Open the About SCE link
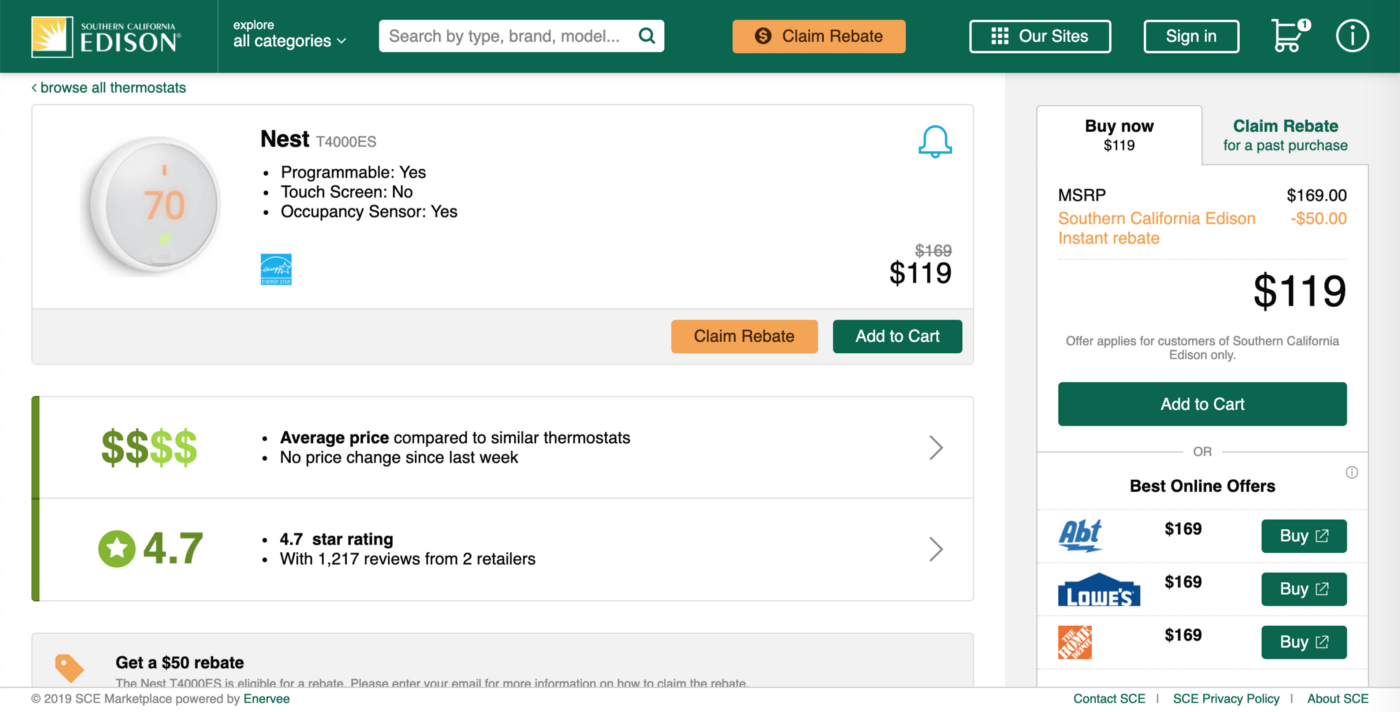1400x712 pixels. point(1337,699)
